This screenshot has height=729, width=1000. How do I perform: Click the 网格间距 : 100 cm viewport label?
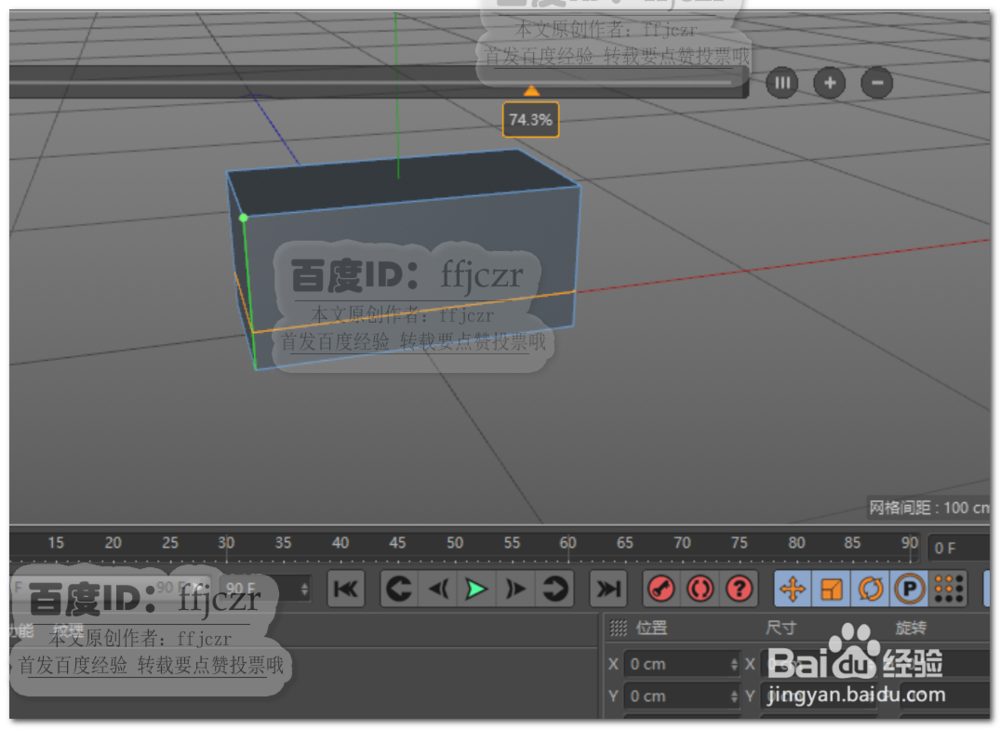(929, 508)
